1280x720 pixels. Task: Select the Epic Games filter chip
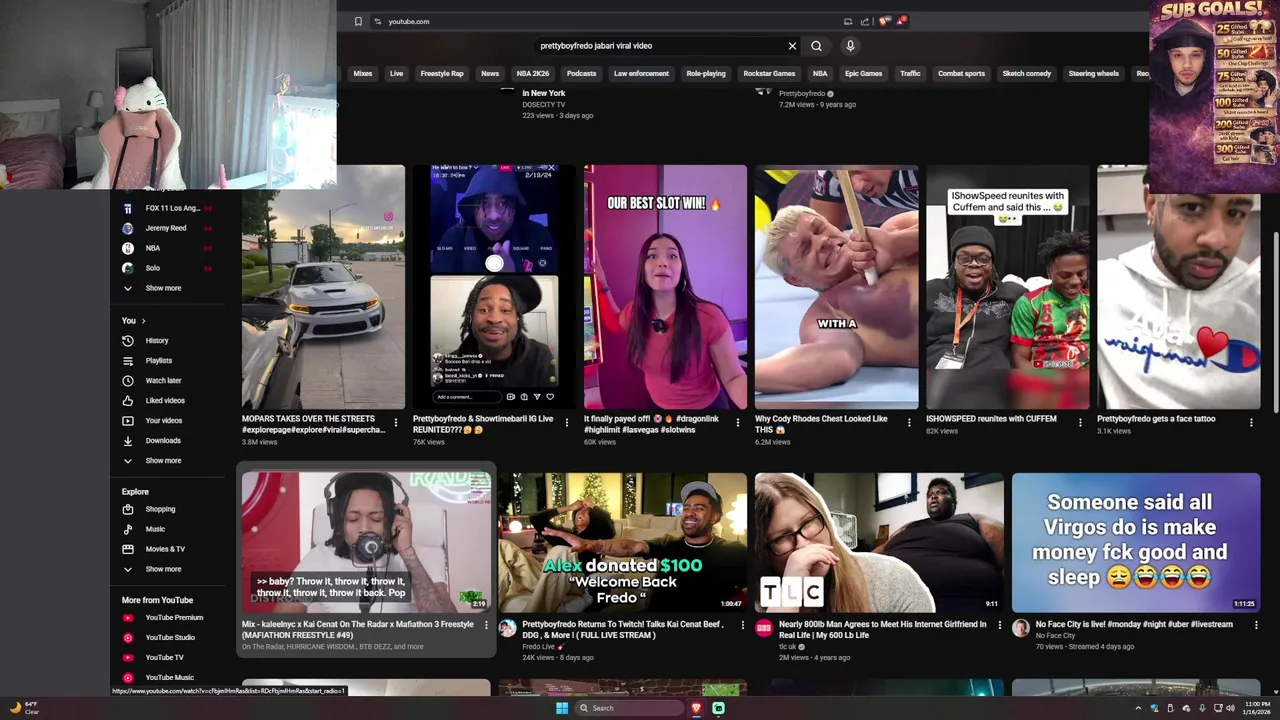(x=864, y=73)
